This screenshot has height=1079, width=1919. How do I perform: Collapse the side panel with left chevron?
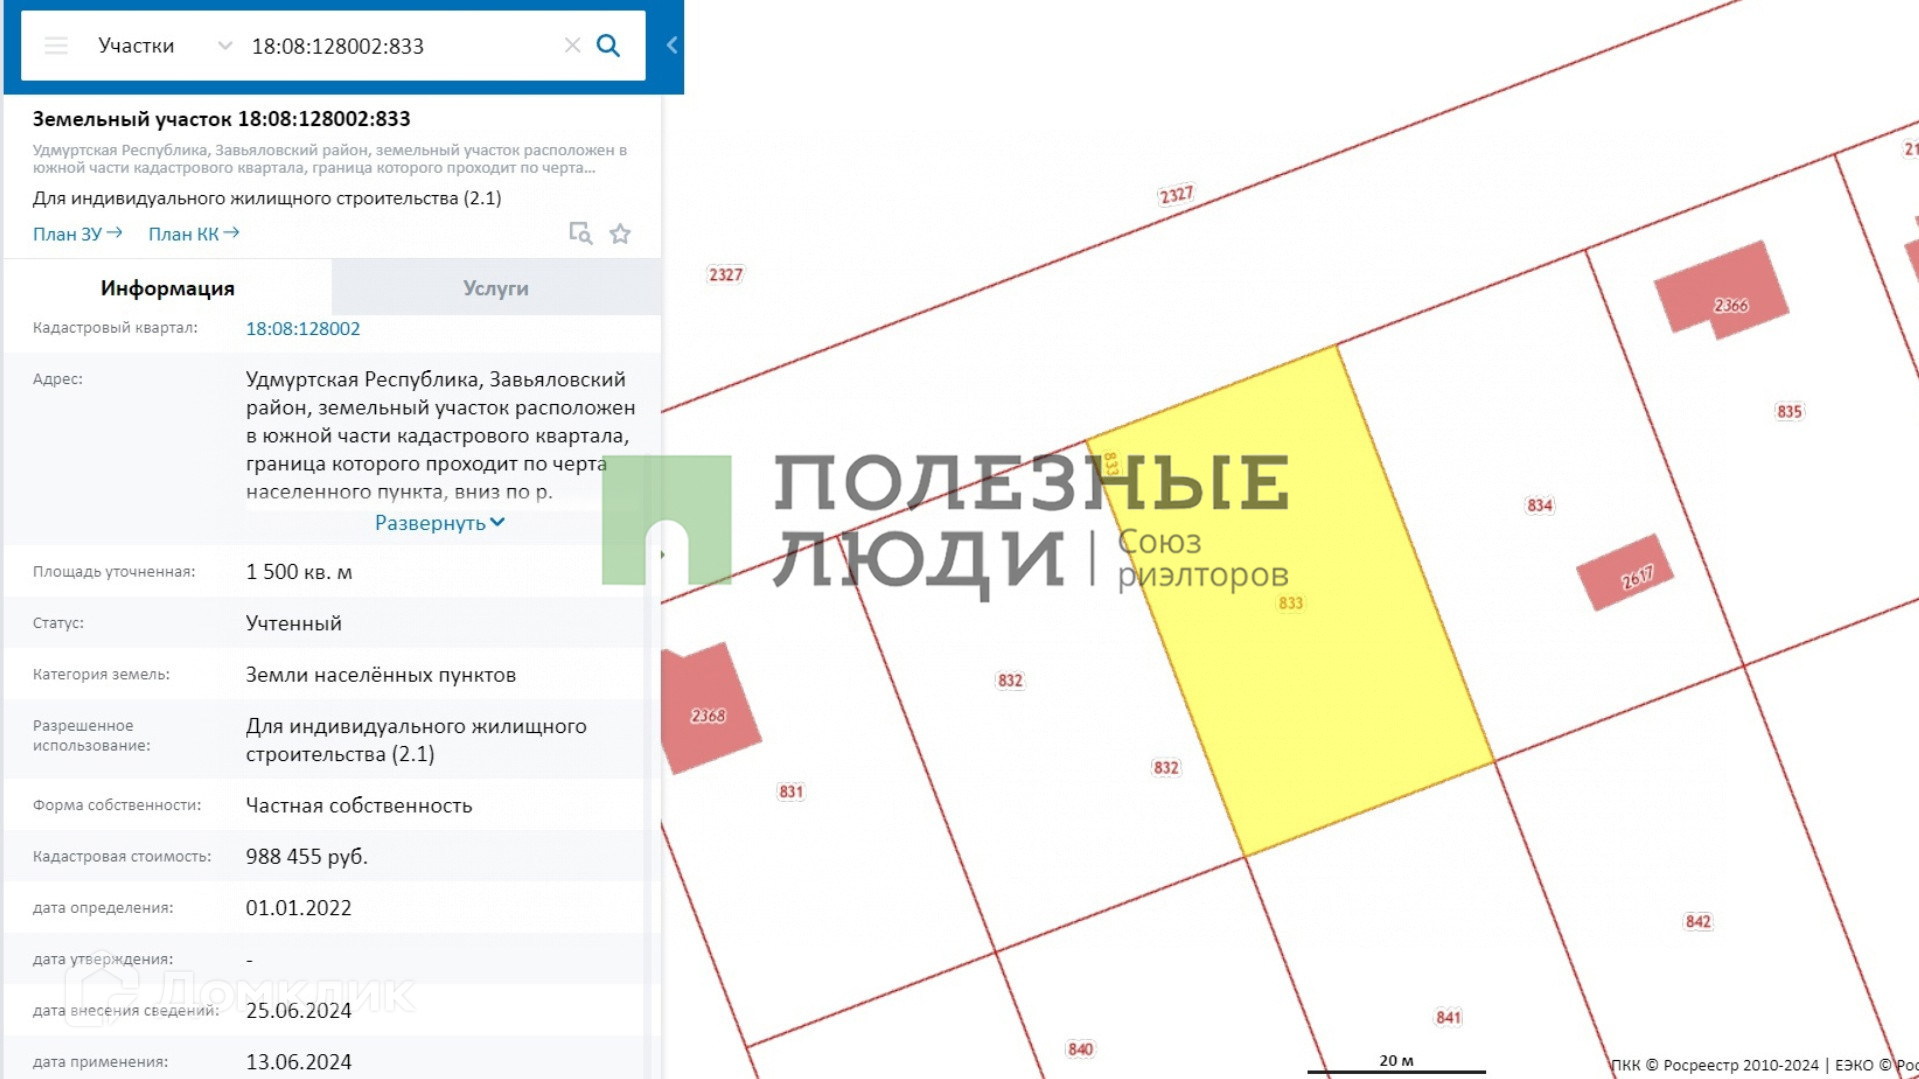pyautogui.click(x=672, y=46)
